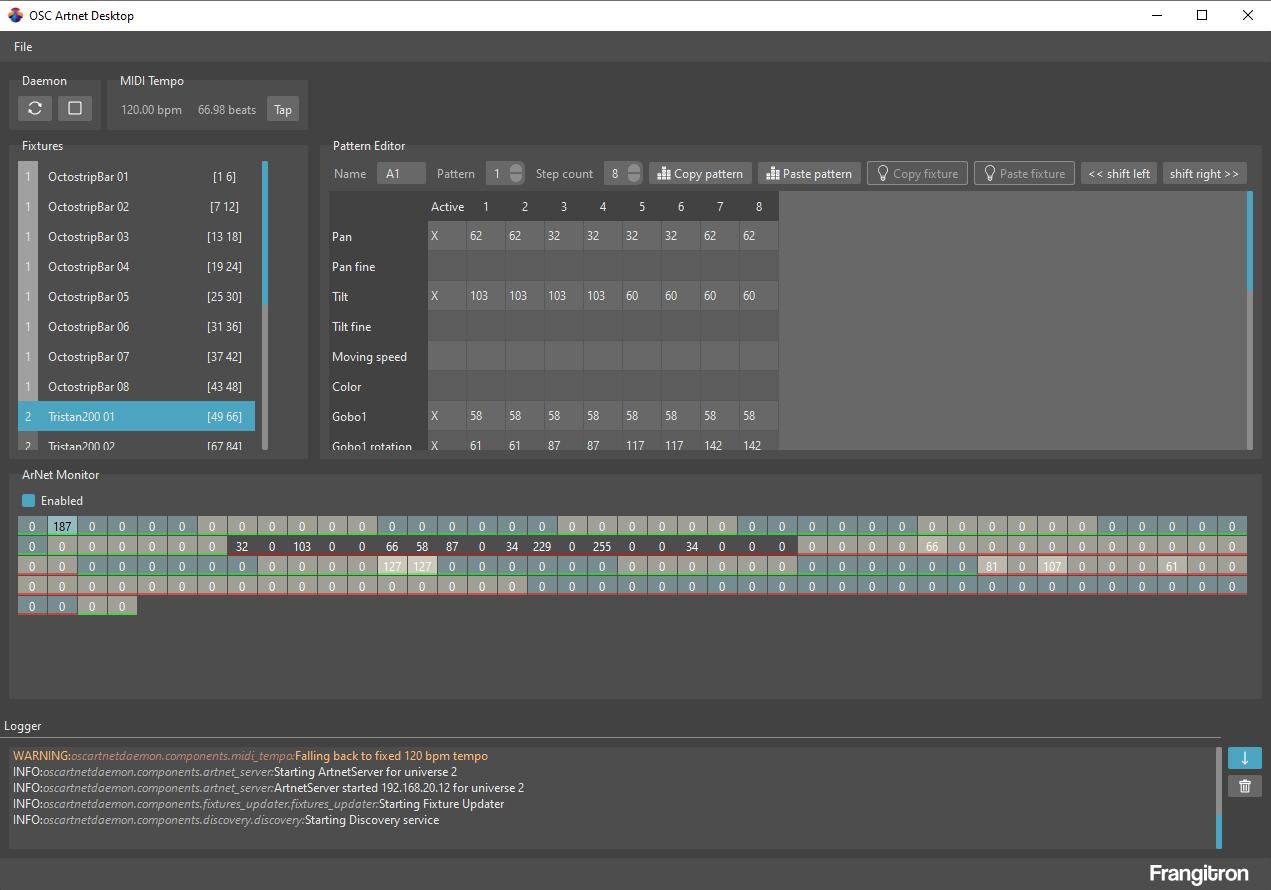
Task: Click the pattern Name input field
Action: coord(401,174)
